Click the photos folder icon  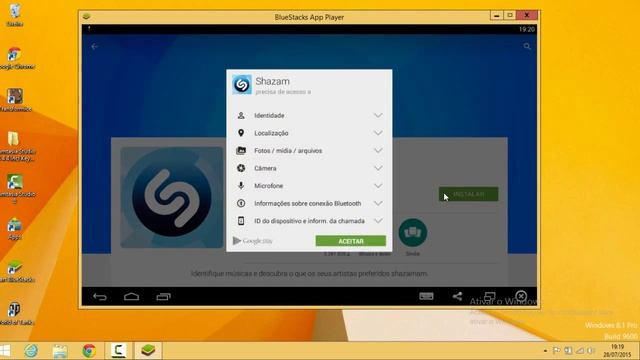(241, 151)
